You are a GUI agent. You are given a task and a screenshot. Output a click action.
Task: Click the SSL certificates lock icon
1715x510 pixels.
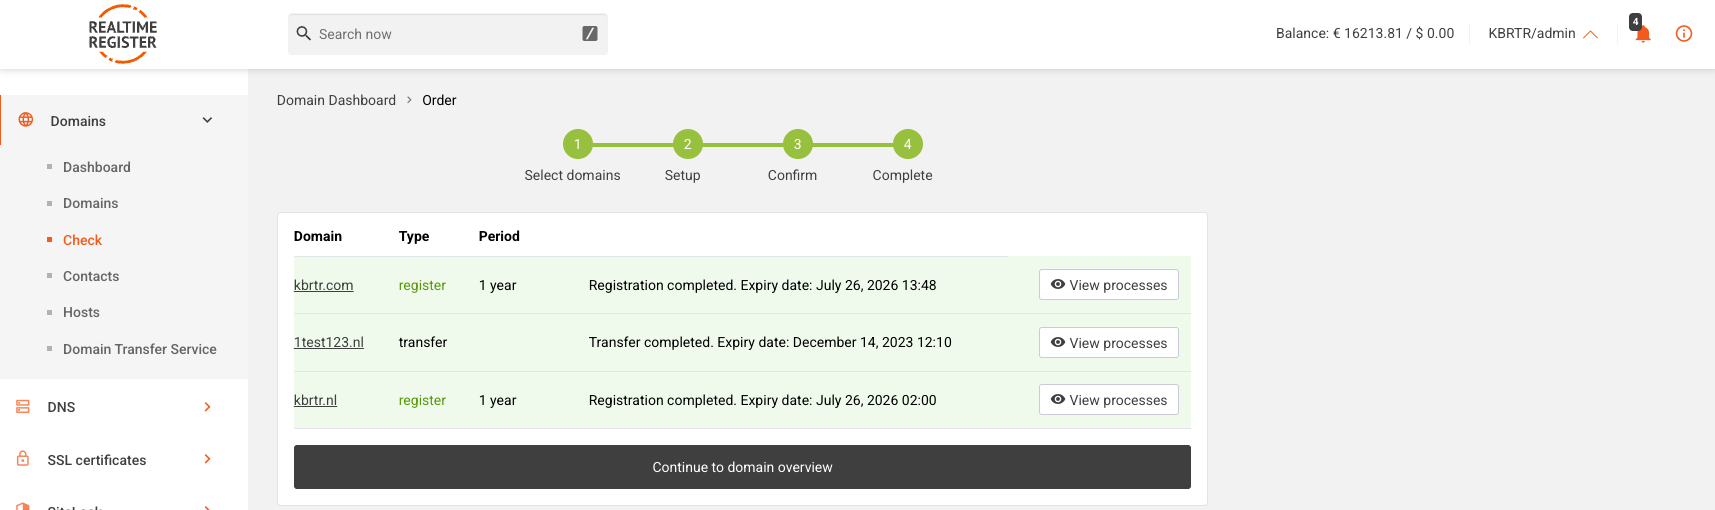coord(23,459)
